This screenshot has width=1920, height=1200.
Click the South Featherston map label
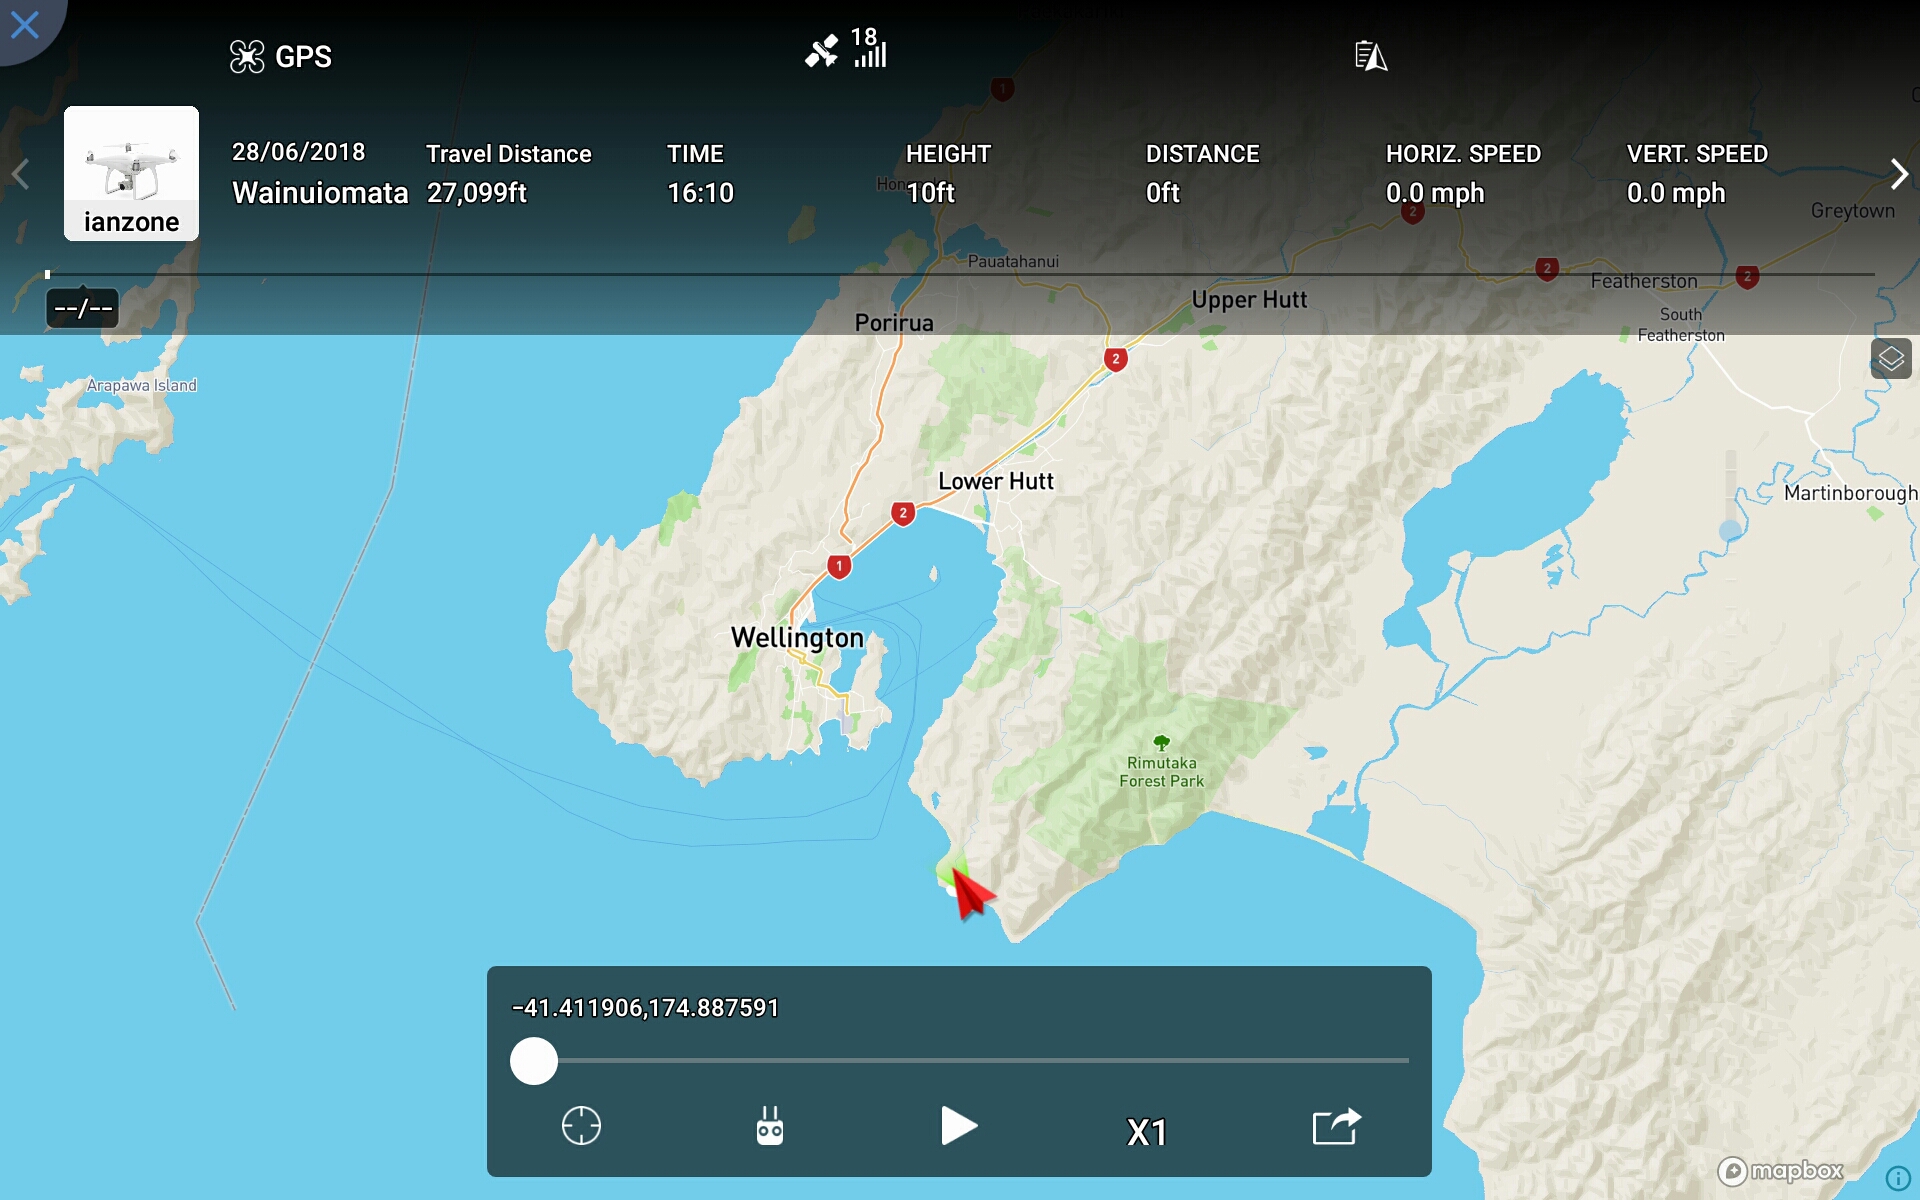[x=1681, y=325]
